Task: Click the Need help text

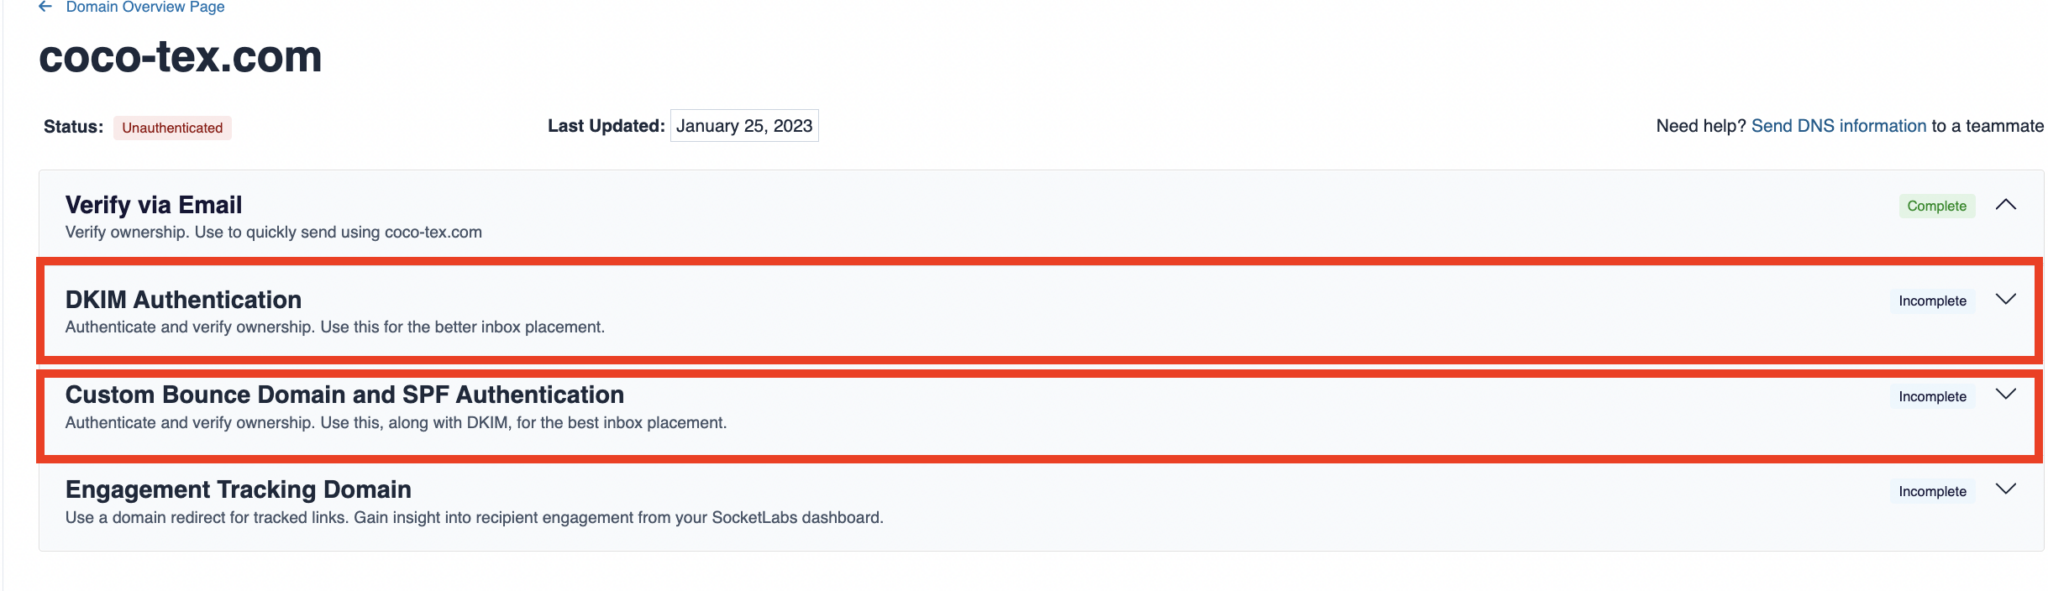Action: coord(1699,125)
